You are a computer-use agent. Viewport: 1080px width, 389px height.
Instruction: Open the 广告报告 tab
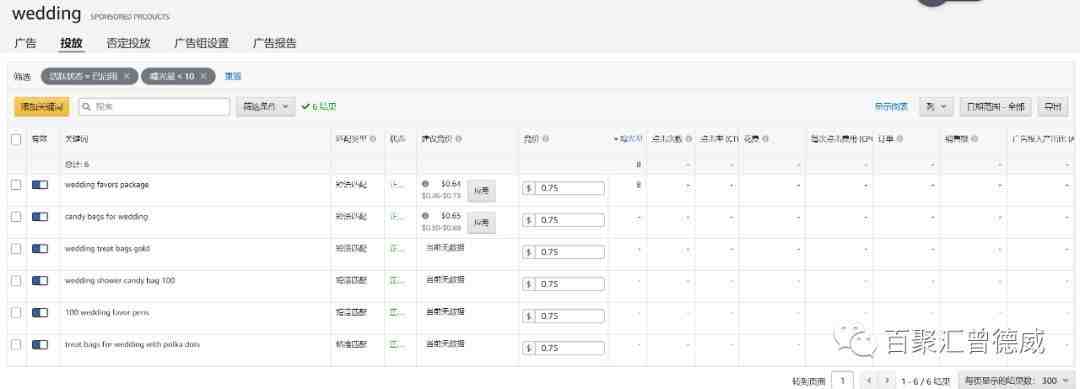point(274,43)
